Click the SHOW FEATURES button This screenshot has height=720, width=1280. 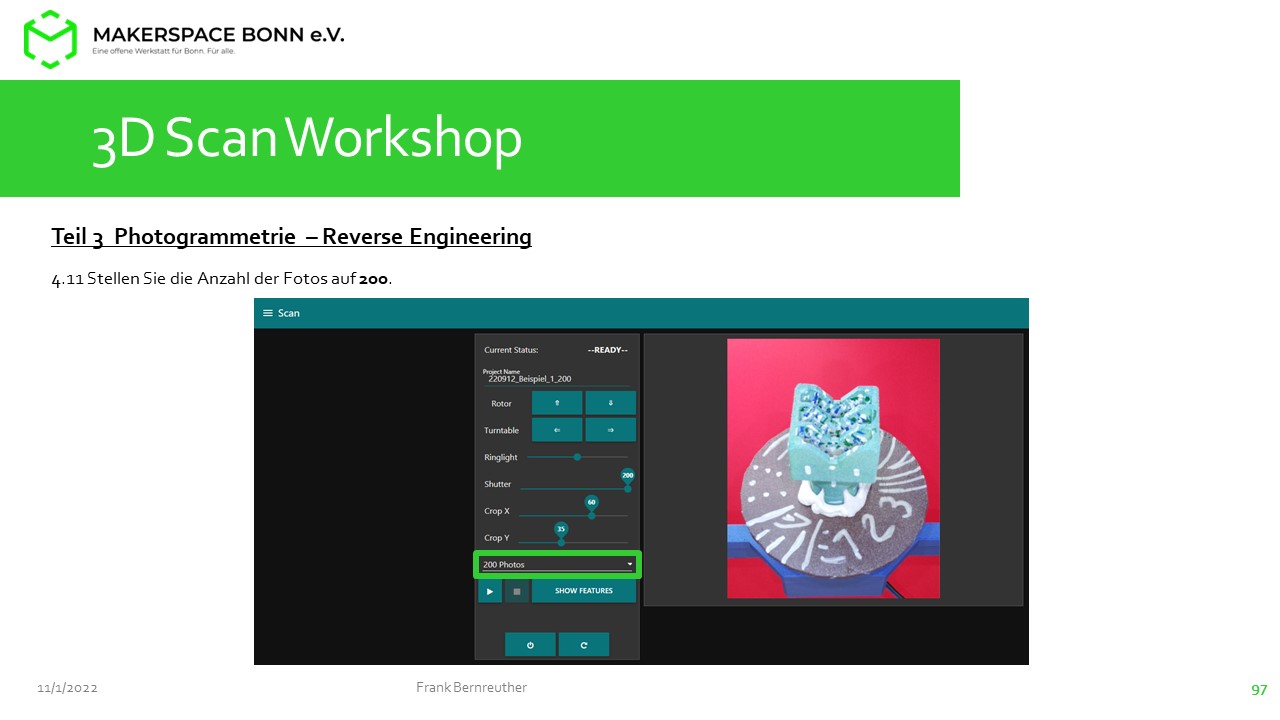pos(584,591)
